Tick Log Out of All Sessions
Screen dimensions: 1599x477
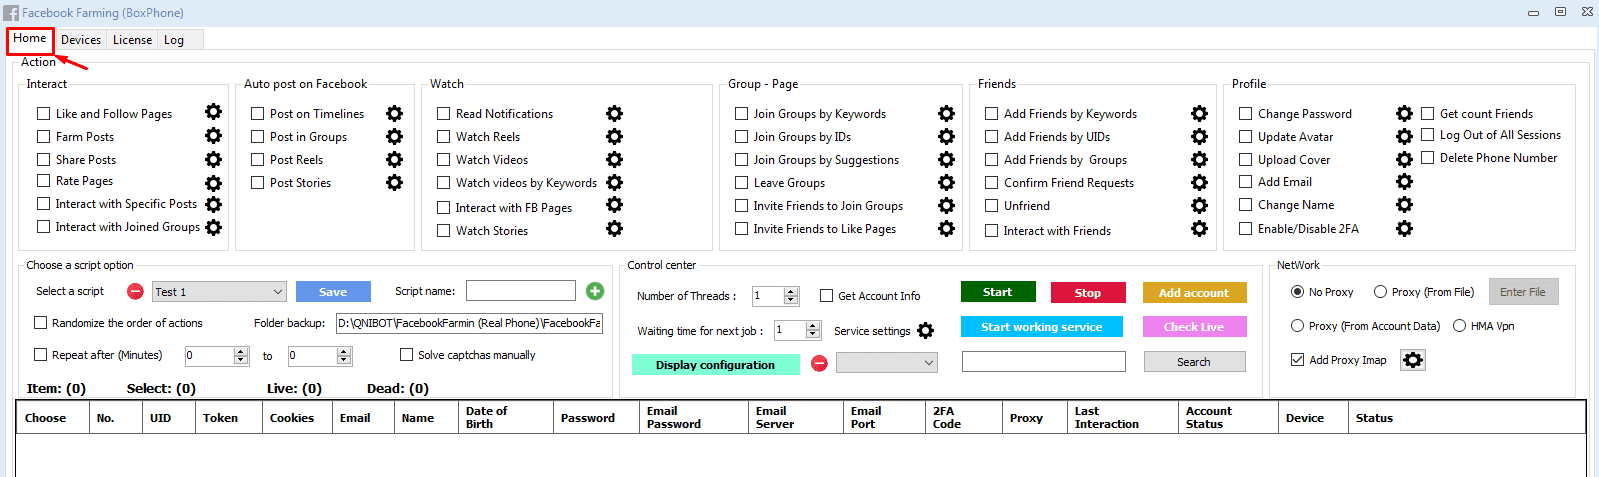(x=1427, y=135)
